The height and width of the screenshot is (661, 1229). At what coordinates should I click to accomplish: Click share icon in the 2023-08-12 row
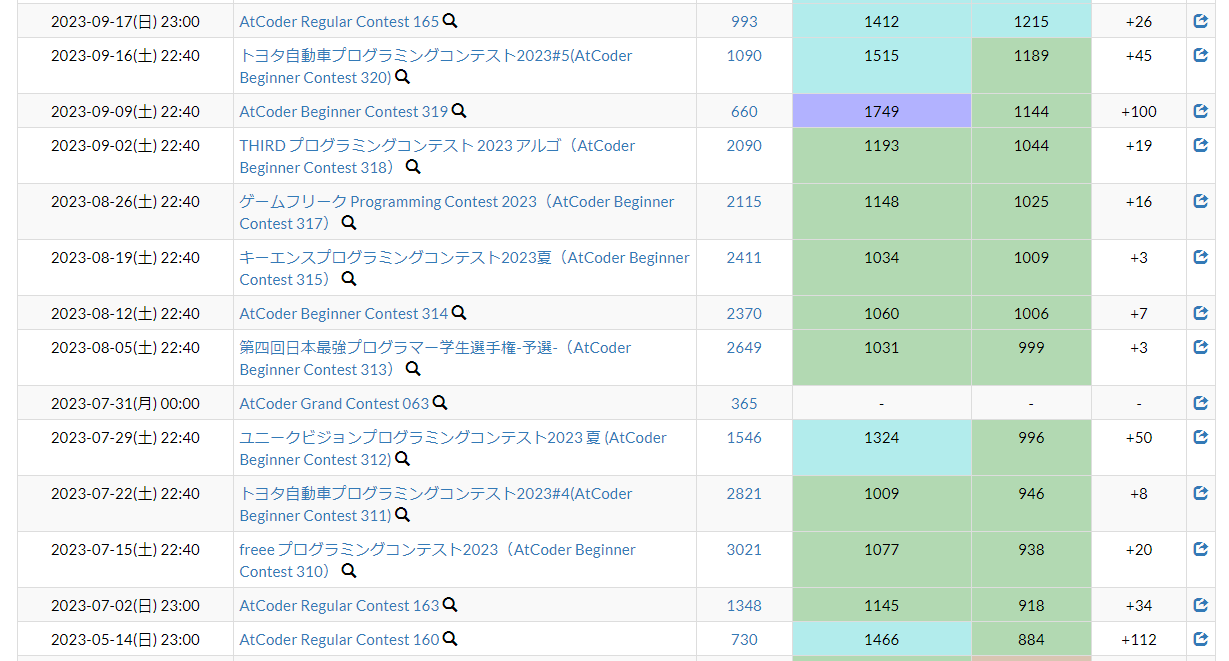click(x=1201, y=313)
